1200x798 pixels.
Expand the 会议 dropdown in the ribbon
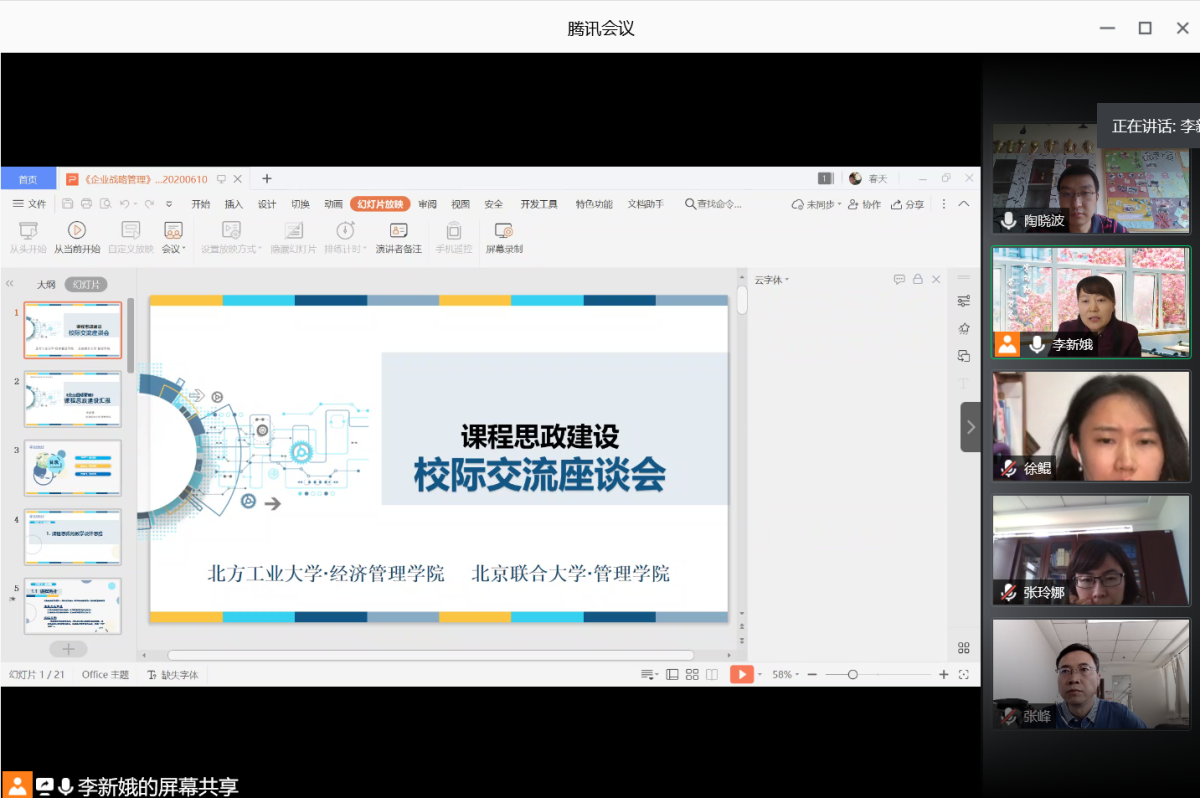click(174, 249)
